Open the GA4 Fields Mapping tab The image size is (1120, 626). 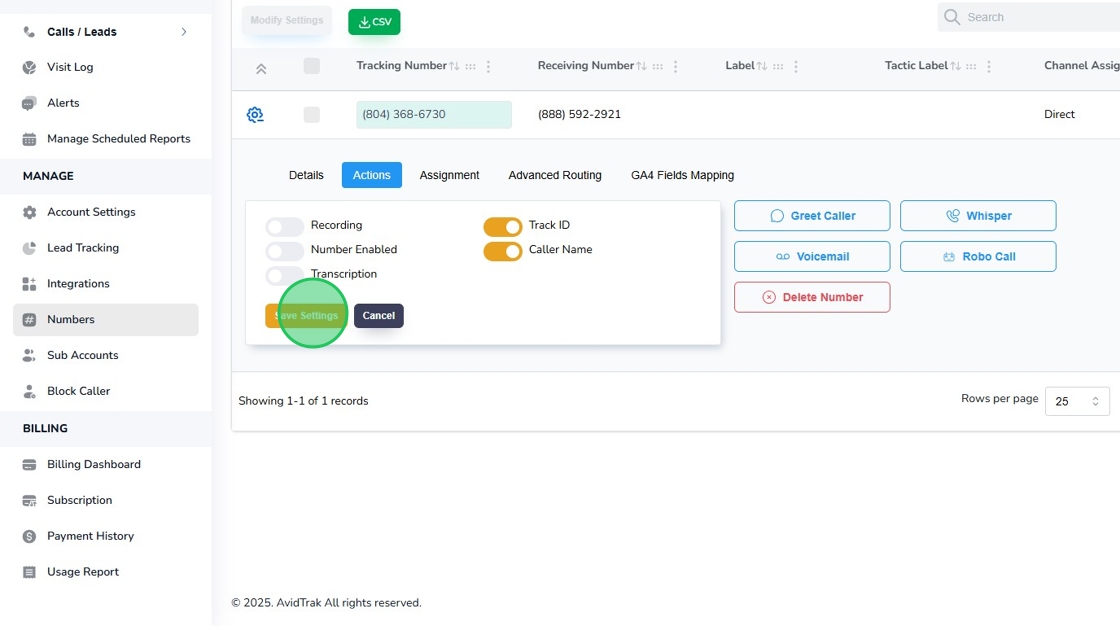pyautogui.click(x=682, y=175)
